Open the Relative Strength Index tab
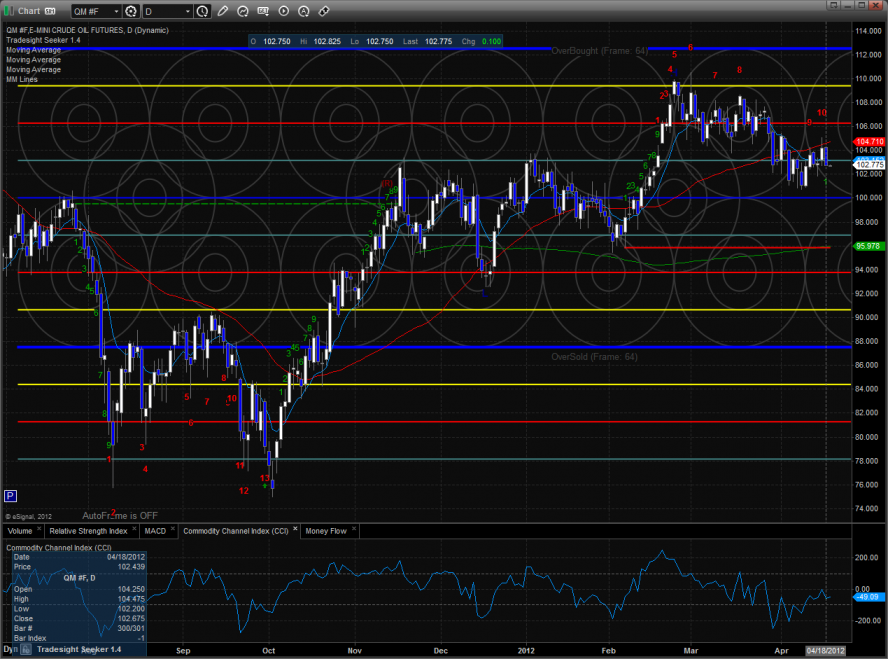Image resolution: width=888 pixels, height=659 pixels. [x=88, y=530]
